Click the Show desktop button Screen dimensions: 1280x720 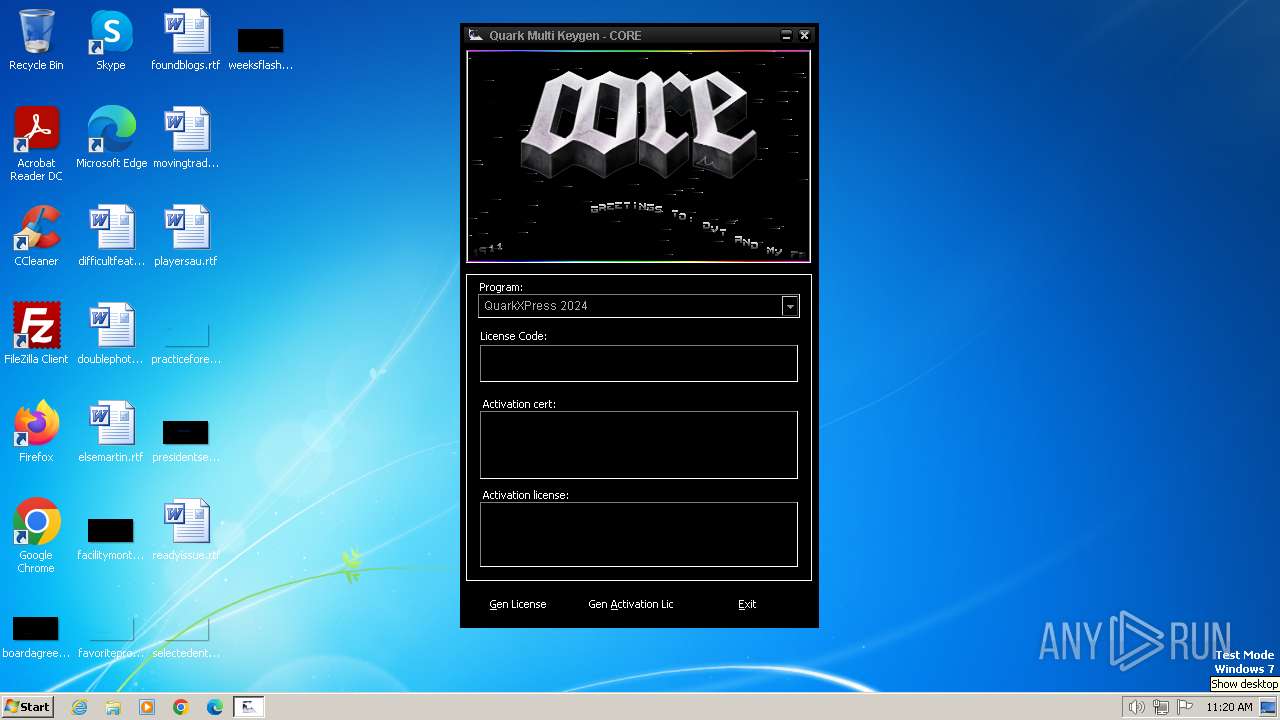(1270, 707)
